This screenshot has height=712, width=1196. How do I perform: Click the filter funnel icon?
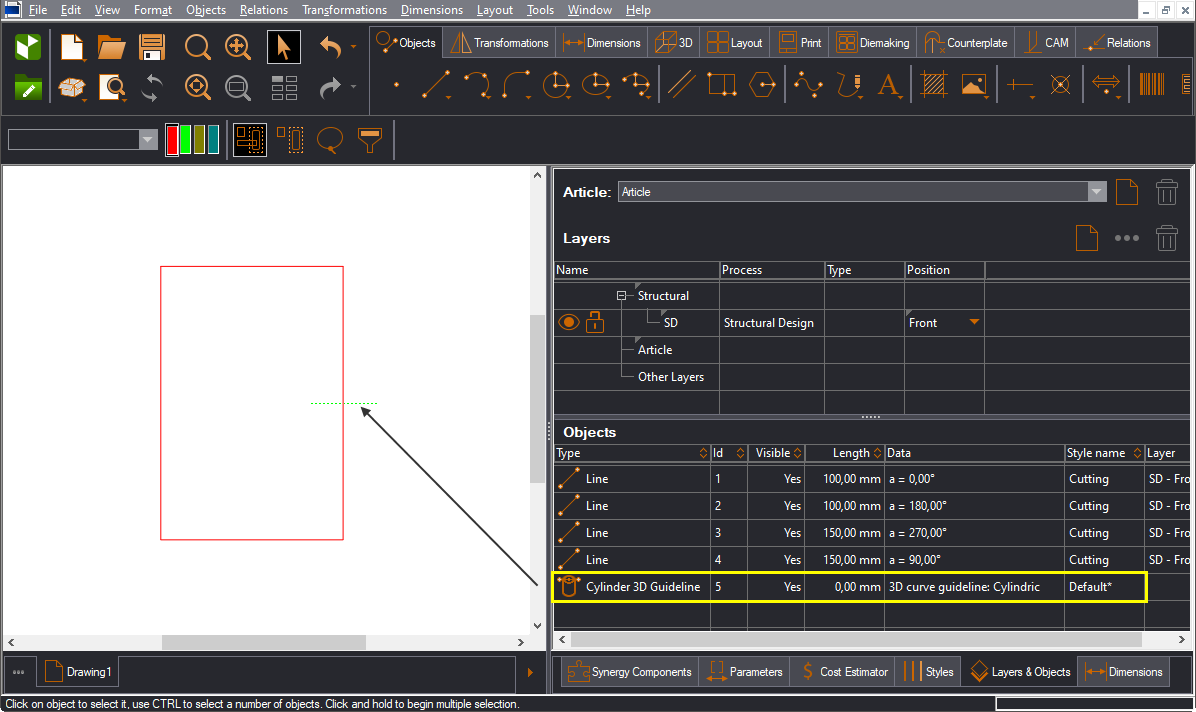(x=370, y=140)
